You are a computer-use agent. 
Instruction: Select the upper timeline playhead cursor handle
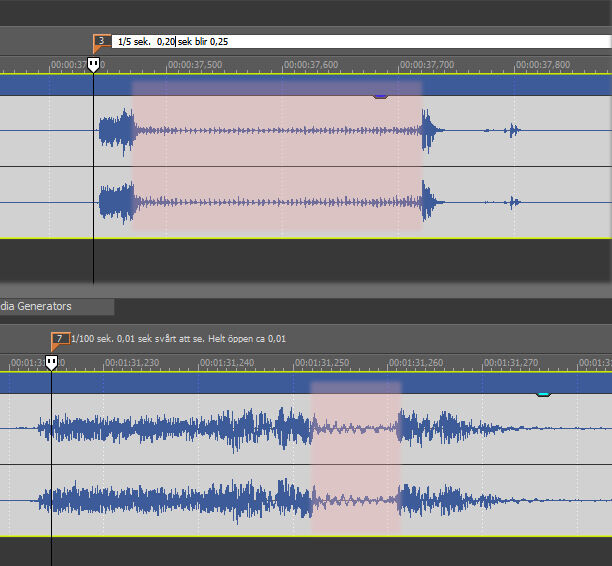pos(93,65)
